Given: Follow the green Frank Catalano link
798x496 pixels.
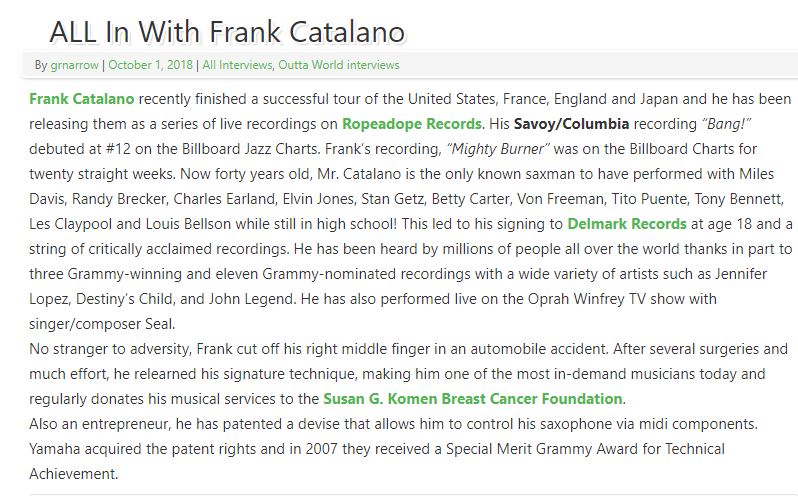Looking at the screenshot, I should tap(81, 99).
